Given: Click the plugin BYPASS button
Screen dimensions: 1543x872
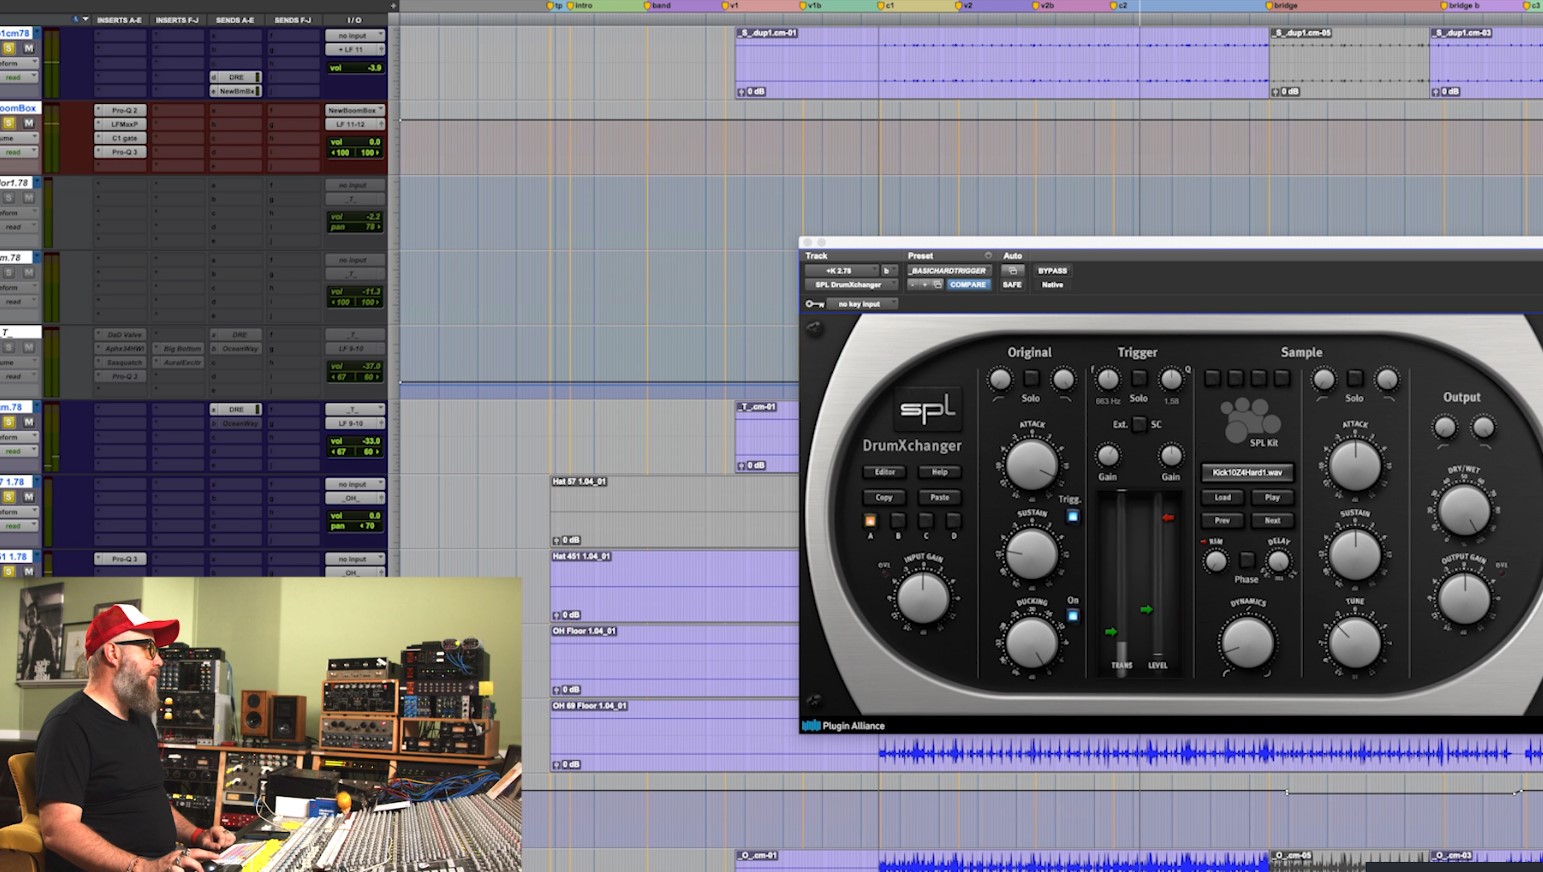Looking at the screenshot, I should (1052, 271).
